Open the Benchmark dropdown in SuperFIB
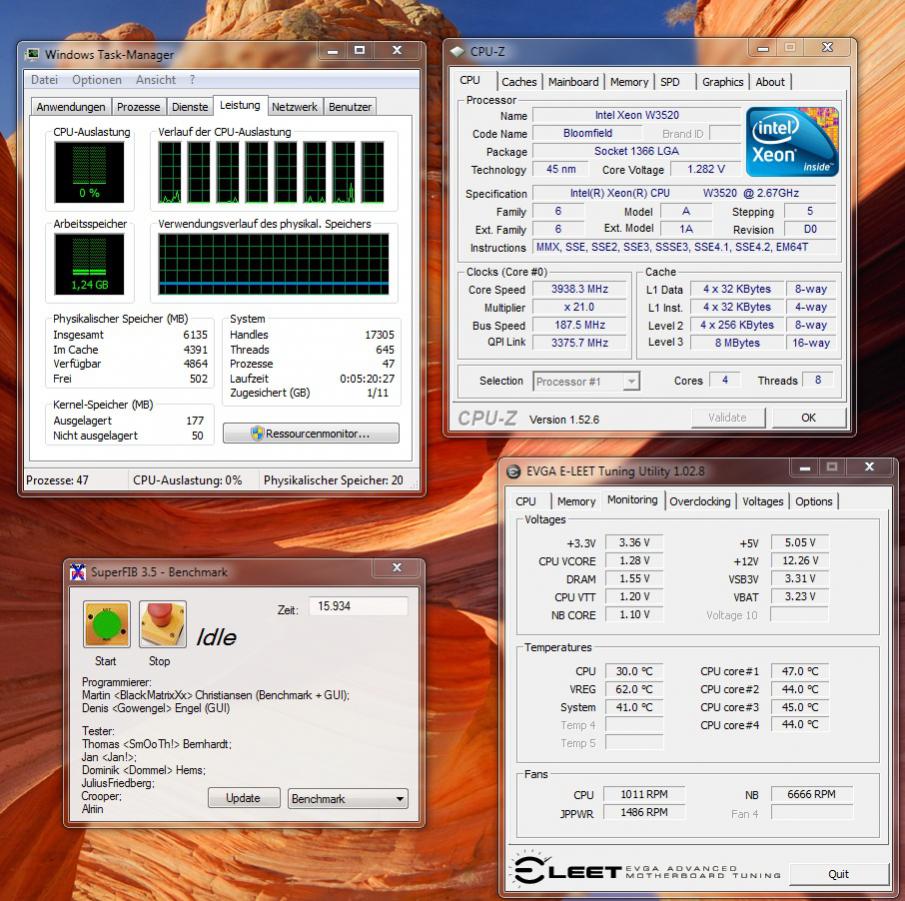 pyautogui.click(x=348, y=798)
